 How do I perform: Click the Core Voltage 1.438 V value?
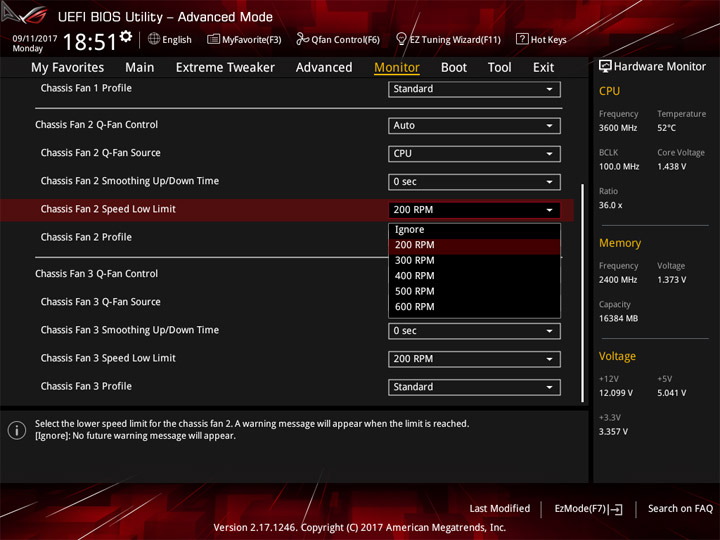click(671, 167)
